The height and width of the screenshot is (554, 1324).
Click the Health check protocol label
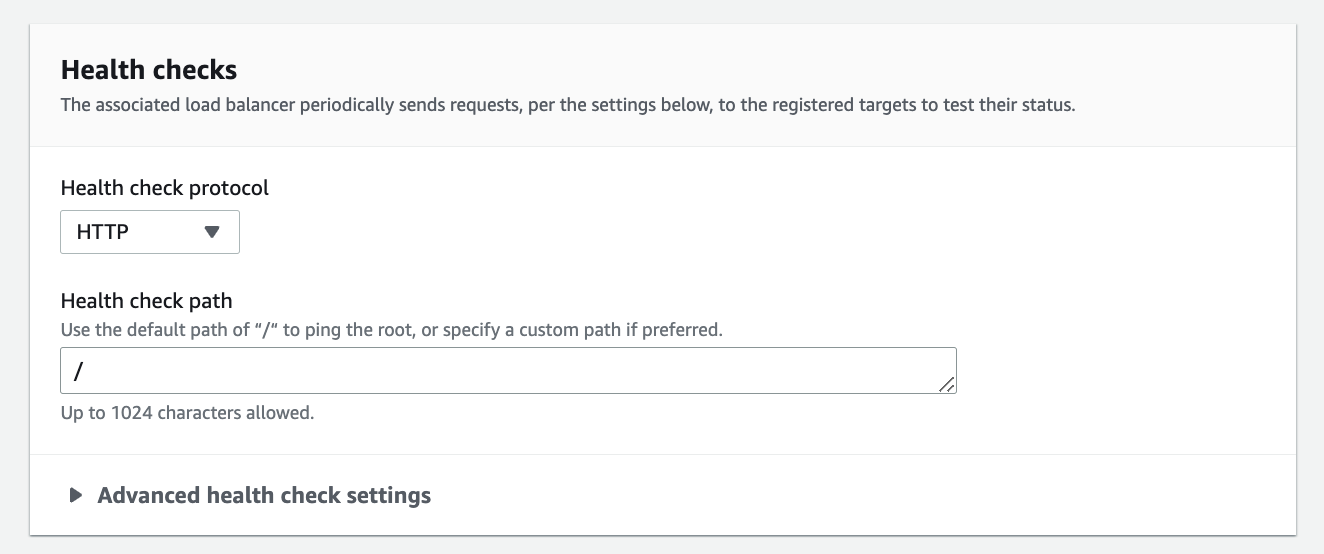[165, 188]
